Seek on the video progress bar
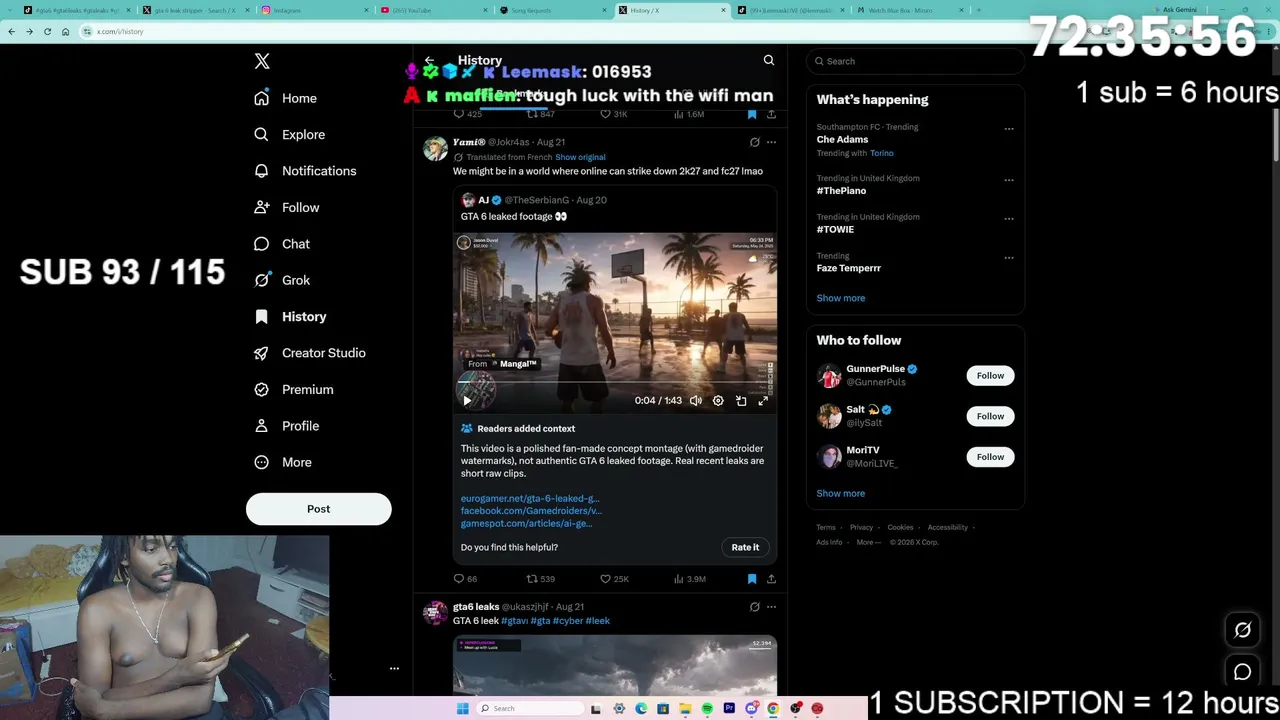This screenshot has width=1280, height=720. tap(614, 382)
